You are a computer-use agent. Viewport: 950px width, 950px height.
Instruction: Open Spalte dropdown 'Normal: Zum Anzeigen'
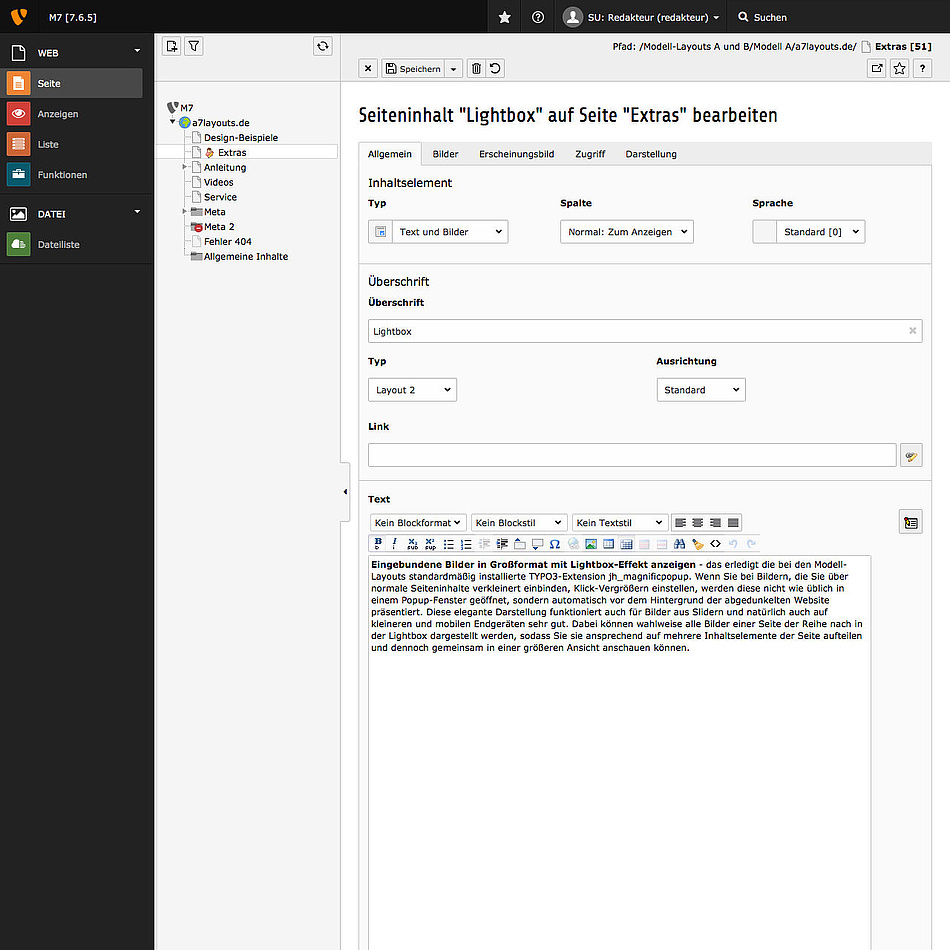pyautogui.click(x=626, y=231)
